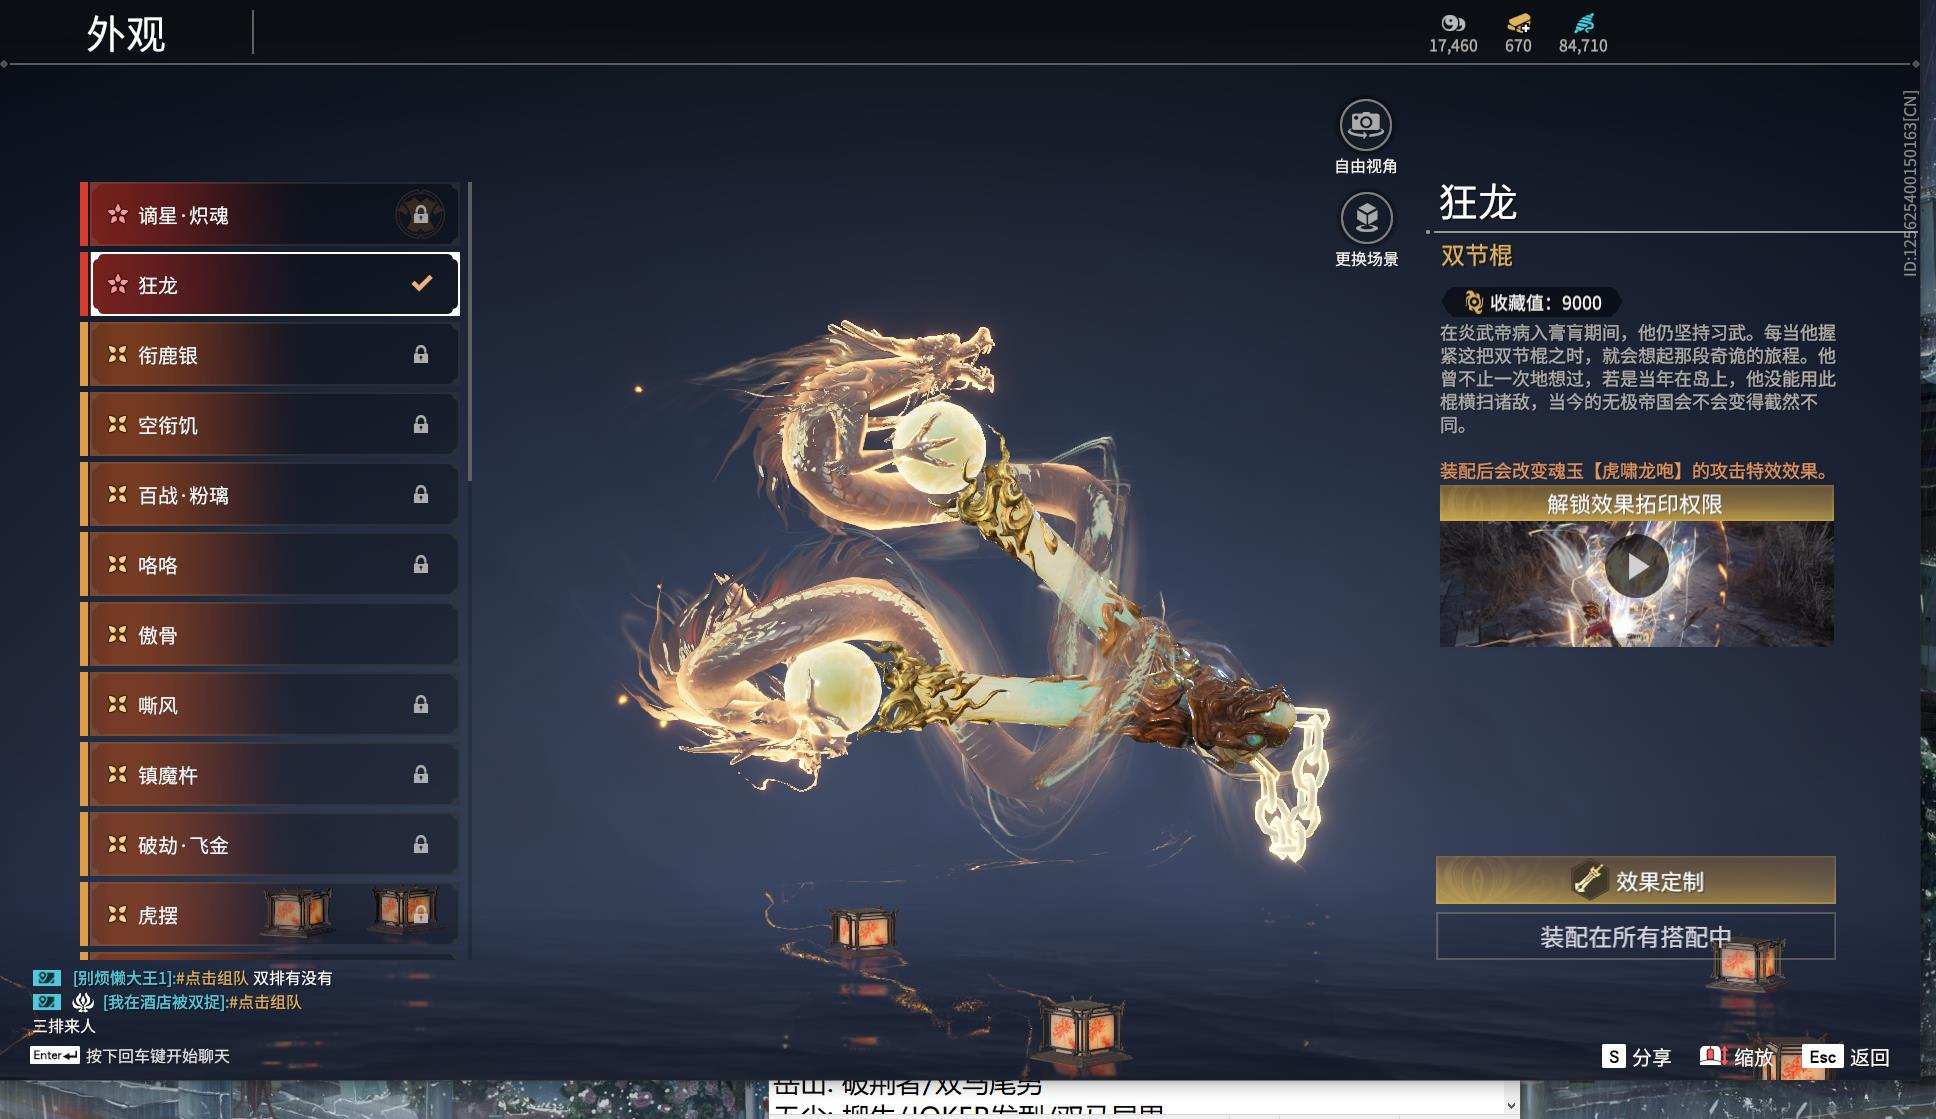Click the change scene icon (更换场景)
Screen dimensions: 1936x1119
1366,218
